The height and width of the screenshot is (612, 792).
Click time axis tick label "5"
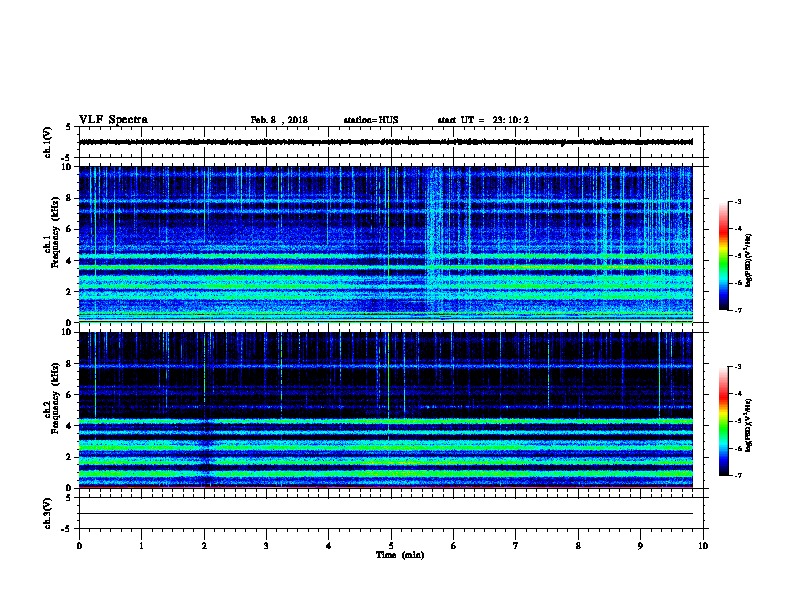click(x=391, y=546)
